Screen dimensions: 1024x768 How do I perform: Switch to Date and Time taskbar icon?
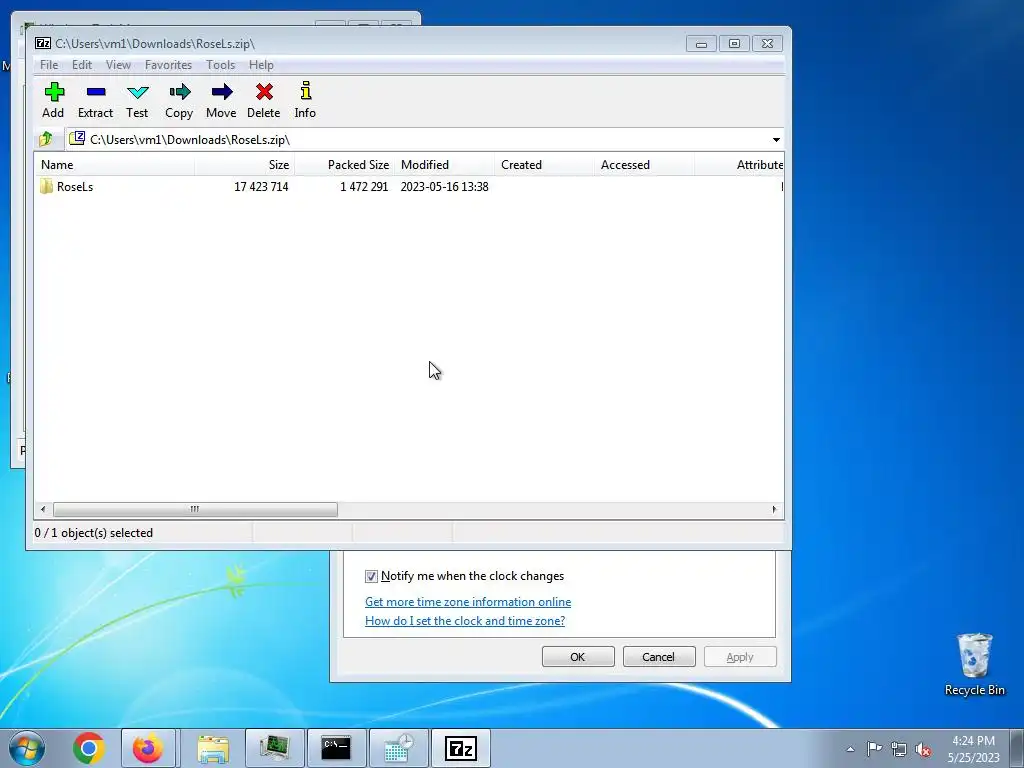[398, 748]
